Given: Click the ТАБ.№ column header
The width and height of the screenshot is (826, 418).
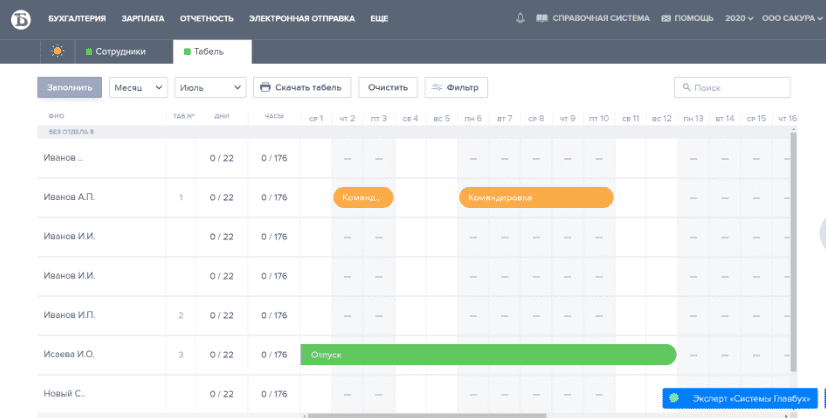Looking at the screenshot, I should pos(184,116).
